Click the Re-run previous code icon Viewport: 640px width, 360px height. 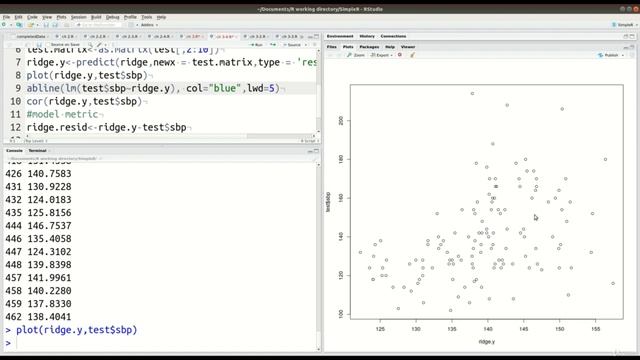click(273, 44)
